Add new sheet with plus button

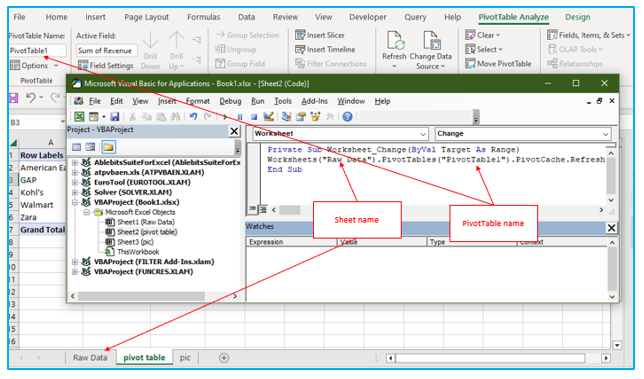(224, 358)
